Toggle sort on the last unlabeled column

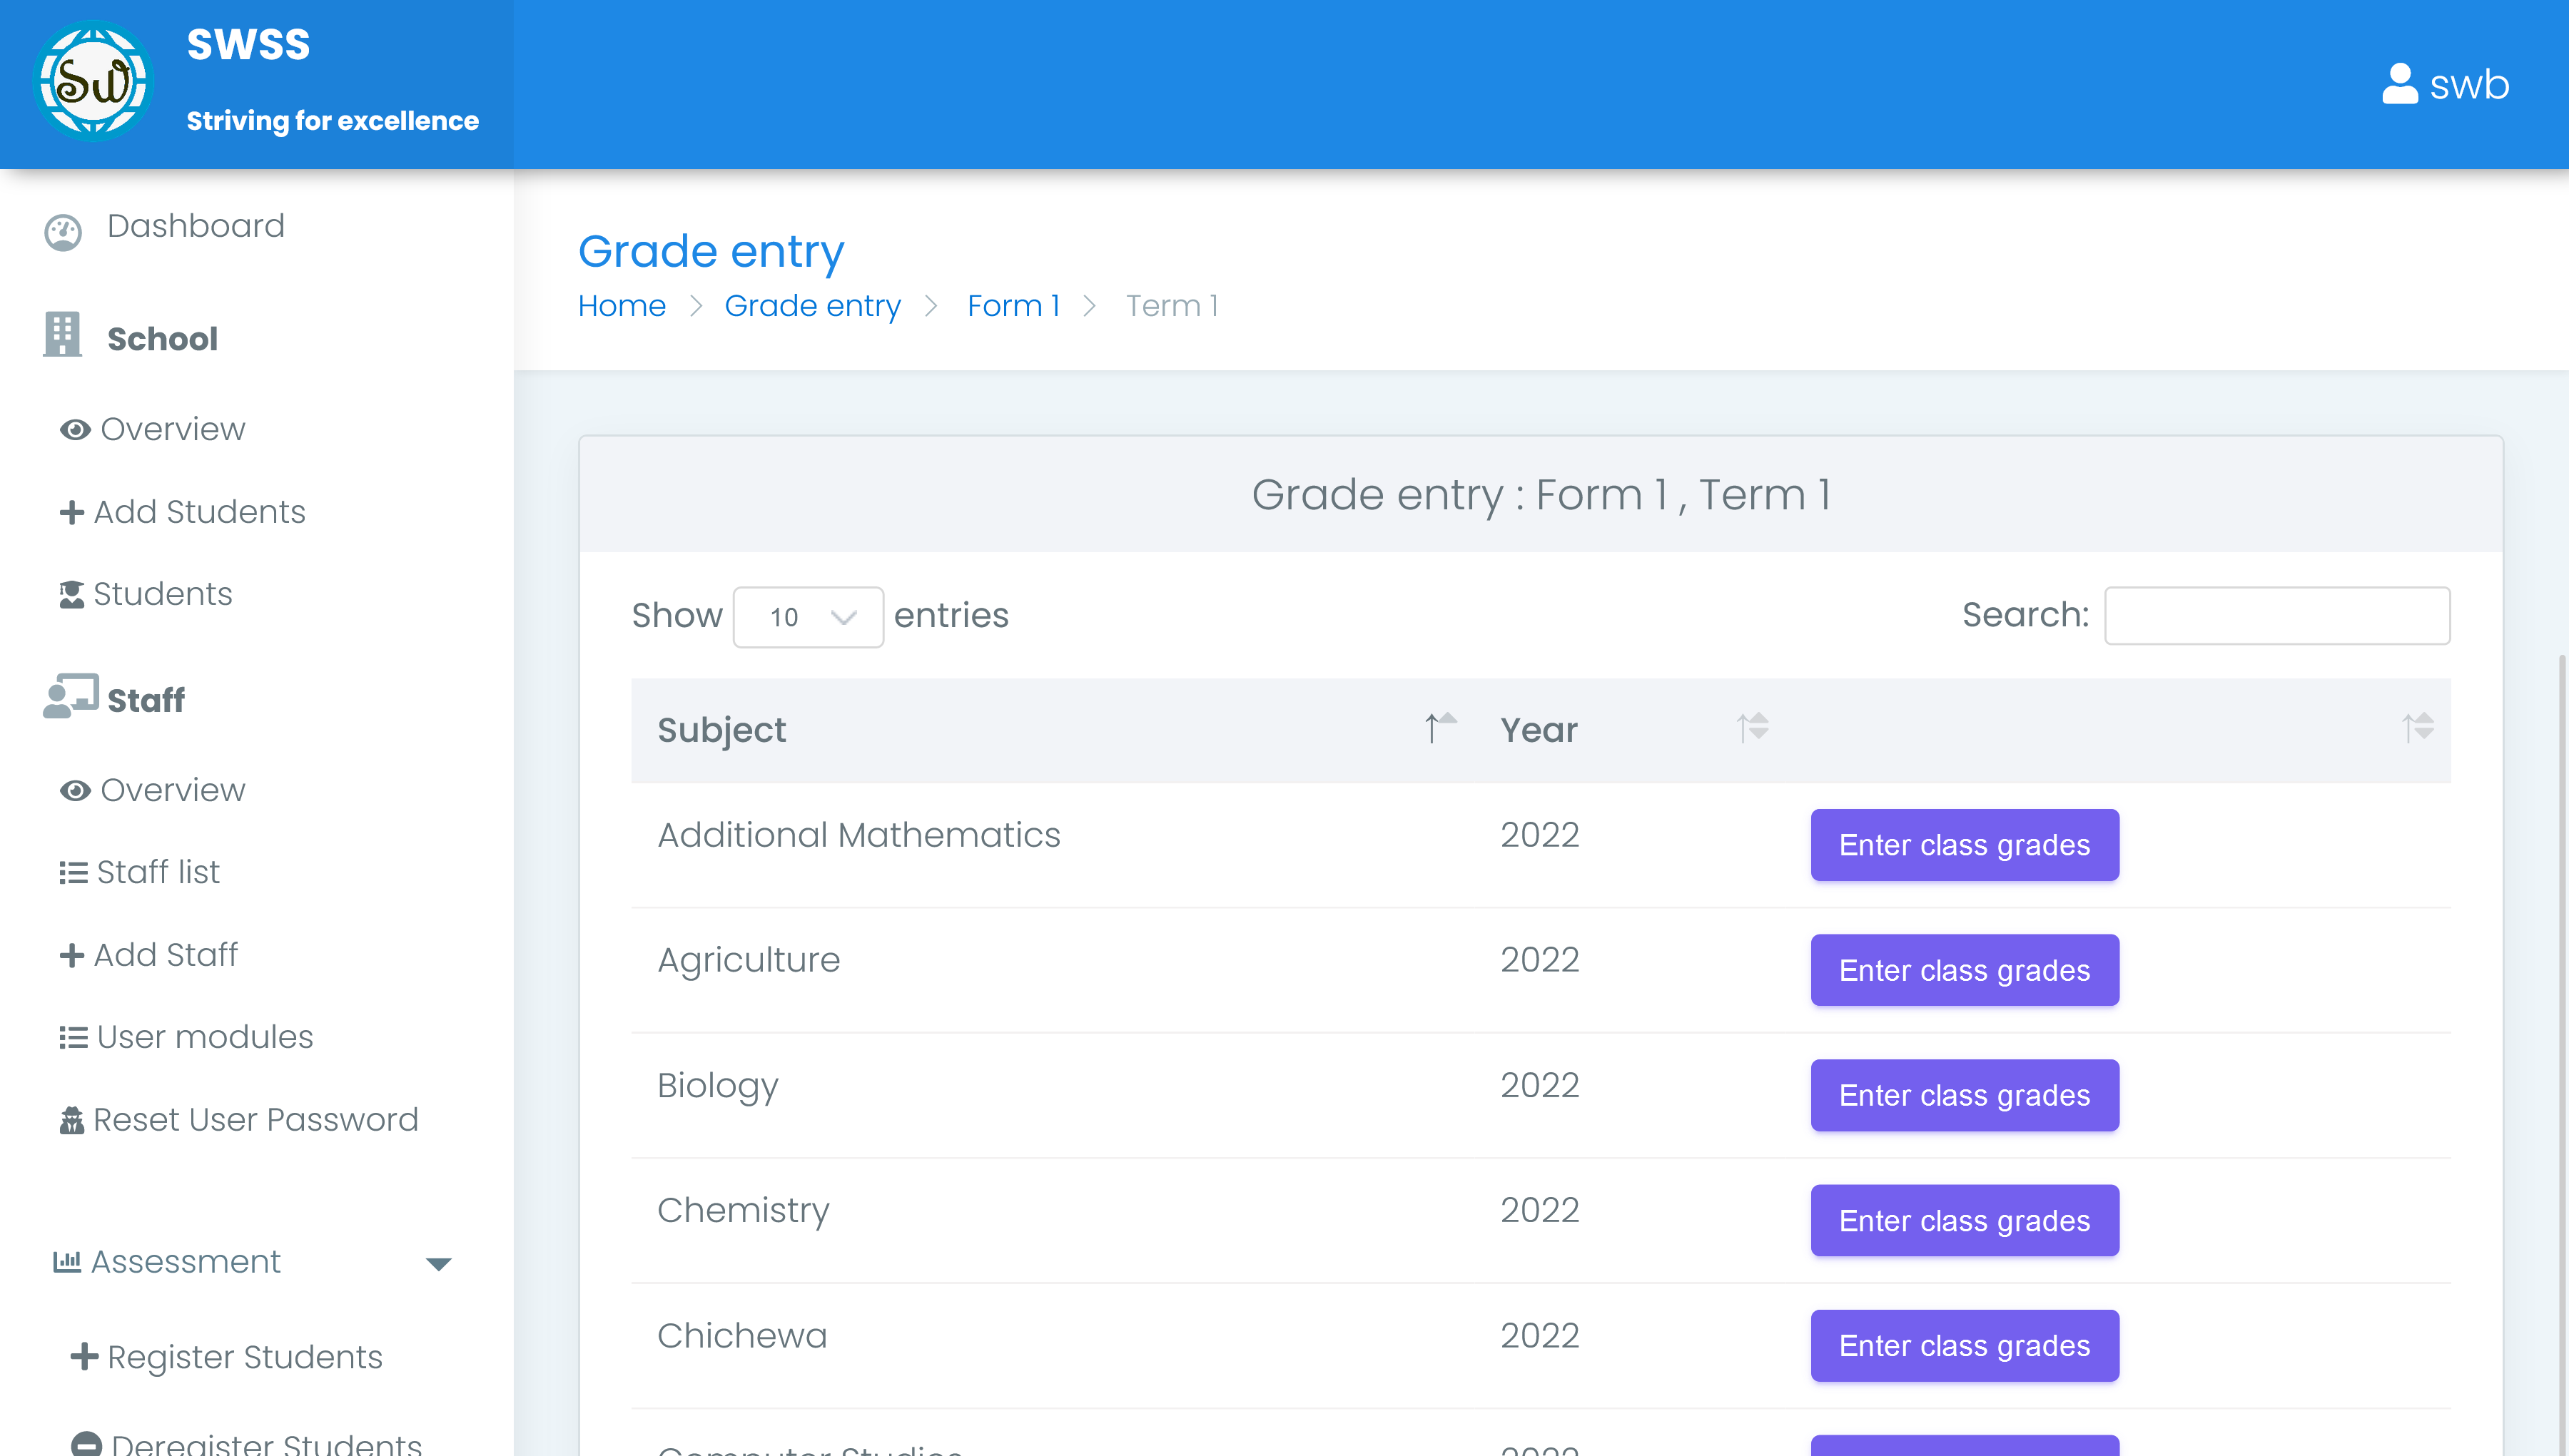2417,728
